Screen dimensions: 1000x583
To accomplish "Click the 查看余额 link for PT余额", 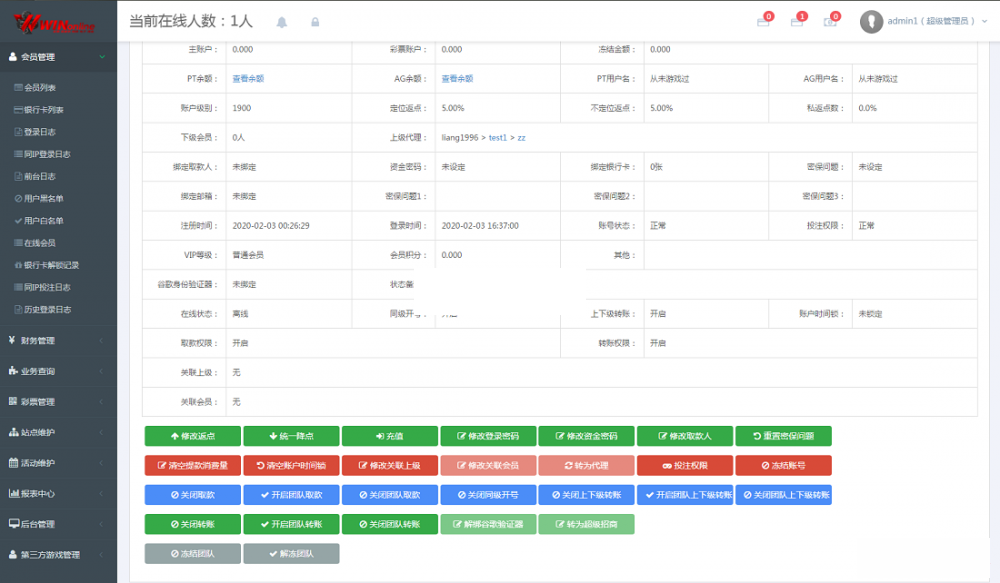I will pos(248,78).
